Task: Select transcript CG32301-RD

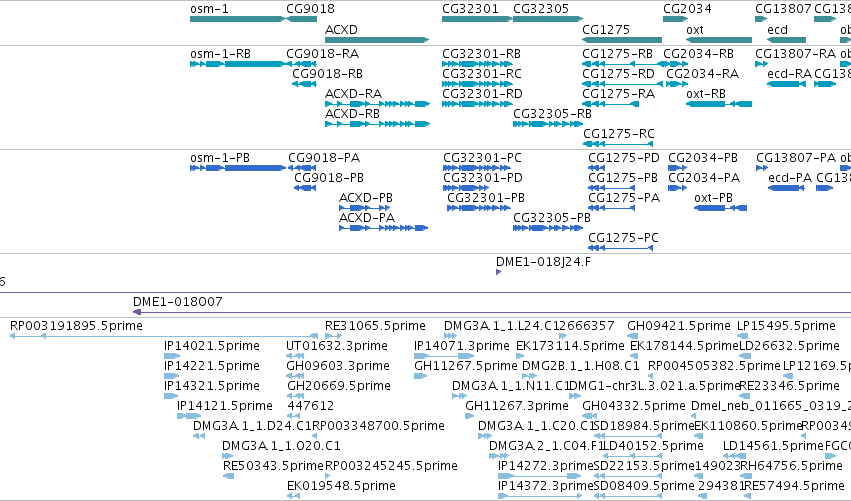Action: click(477, 104)
